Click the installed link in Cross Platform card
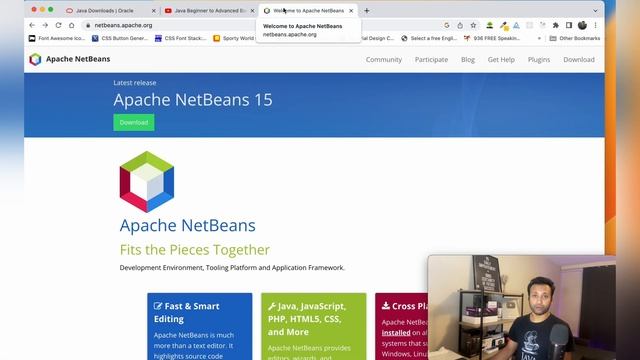This screenshot has width=640, height=360. [396, 333]
